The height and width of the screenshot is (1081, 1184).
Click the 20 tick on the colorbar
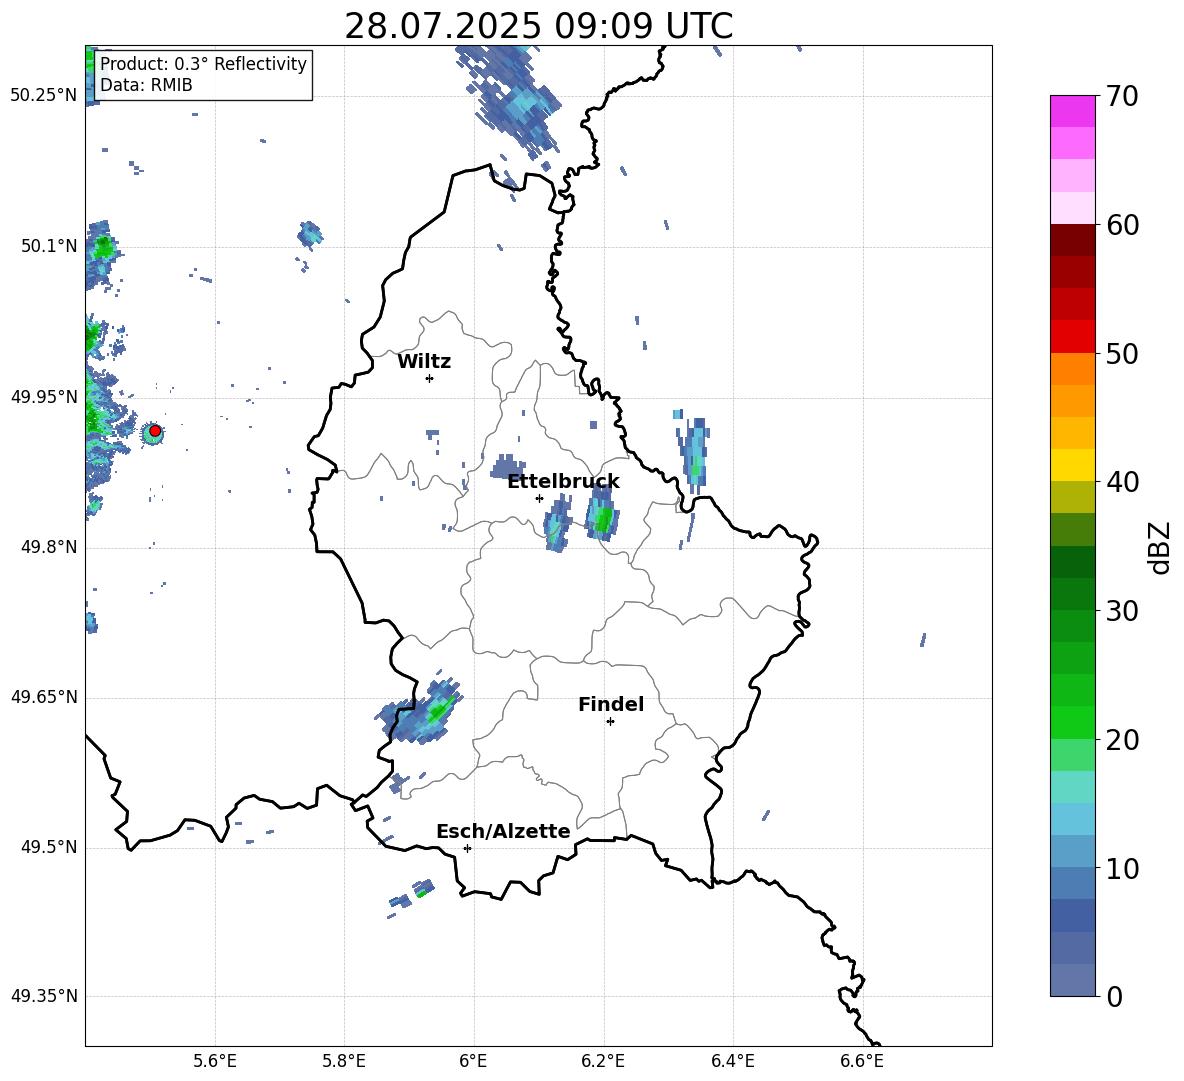pos(1122,739)
